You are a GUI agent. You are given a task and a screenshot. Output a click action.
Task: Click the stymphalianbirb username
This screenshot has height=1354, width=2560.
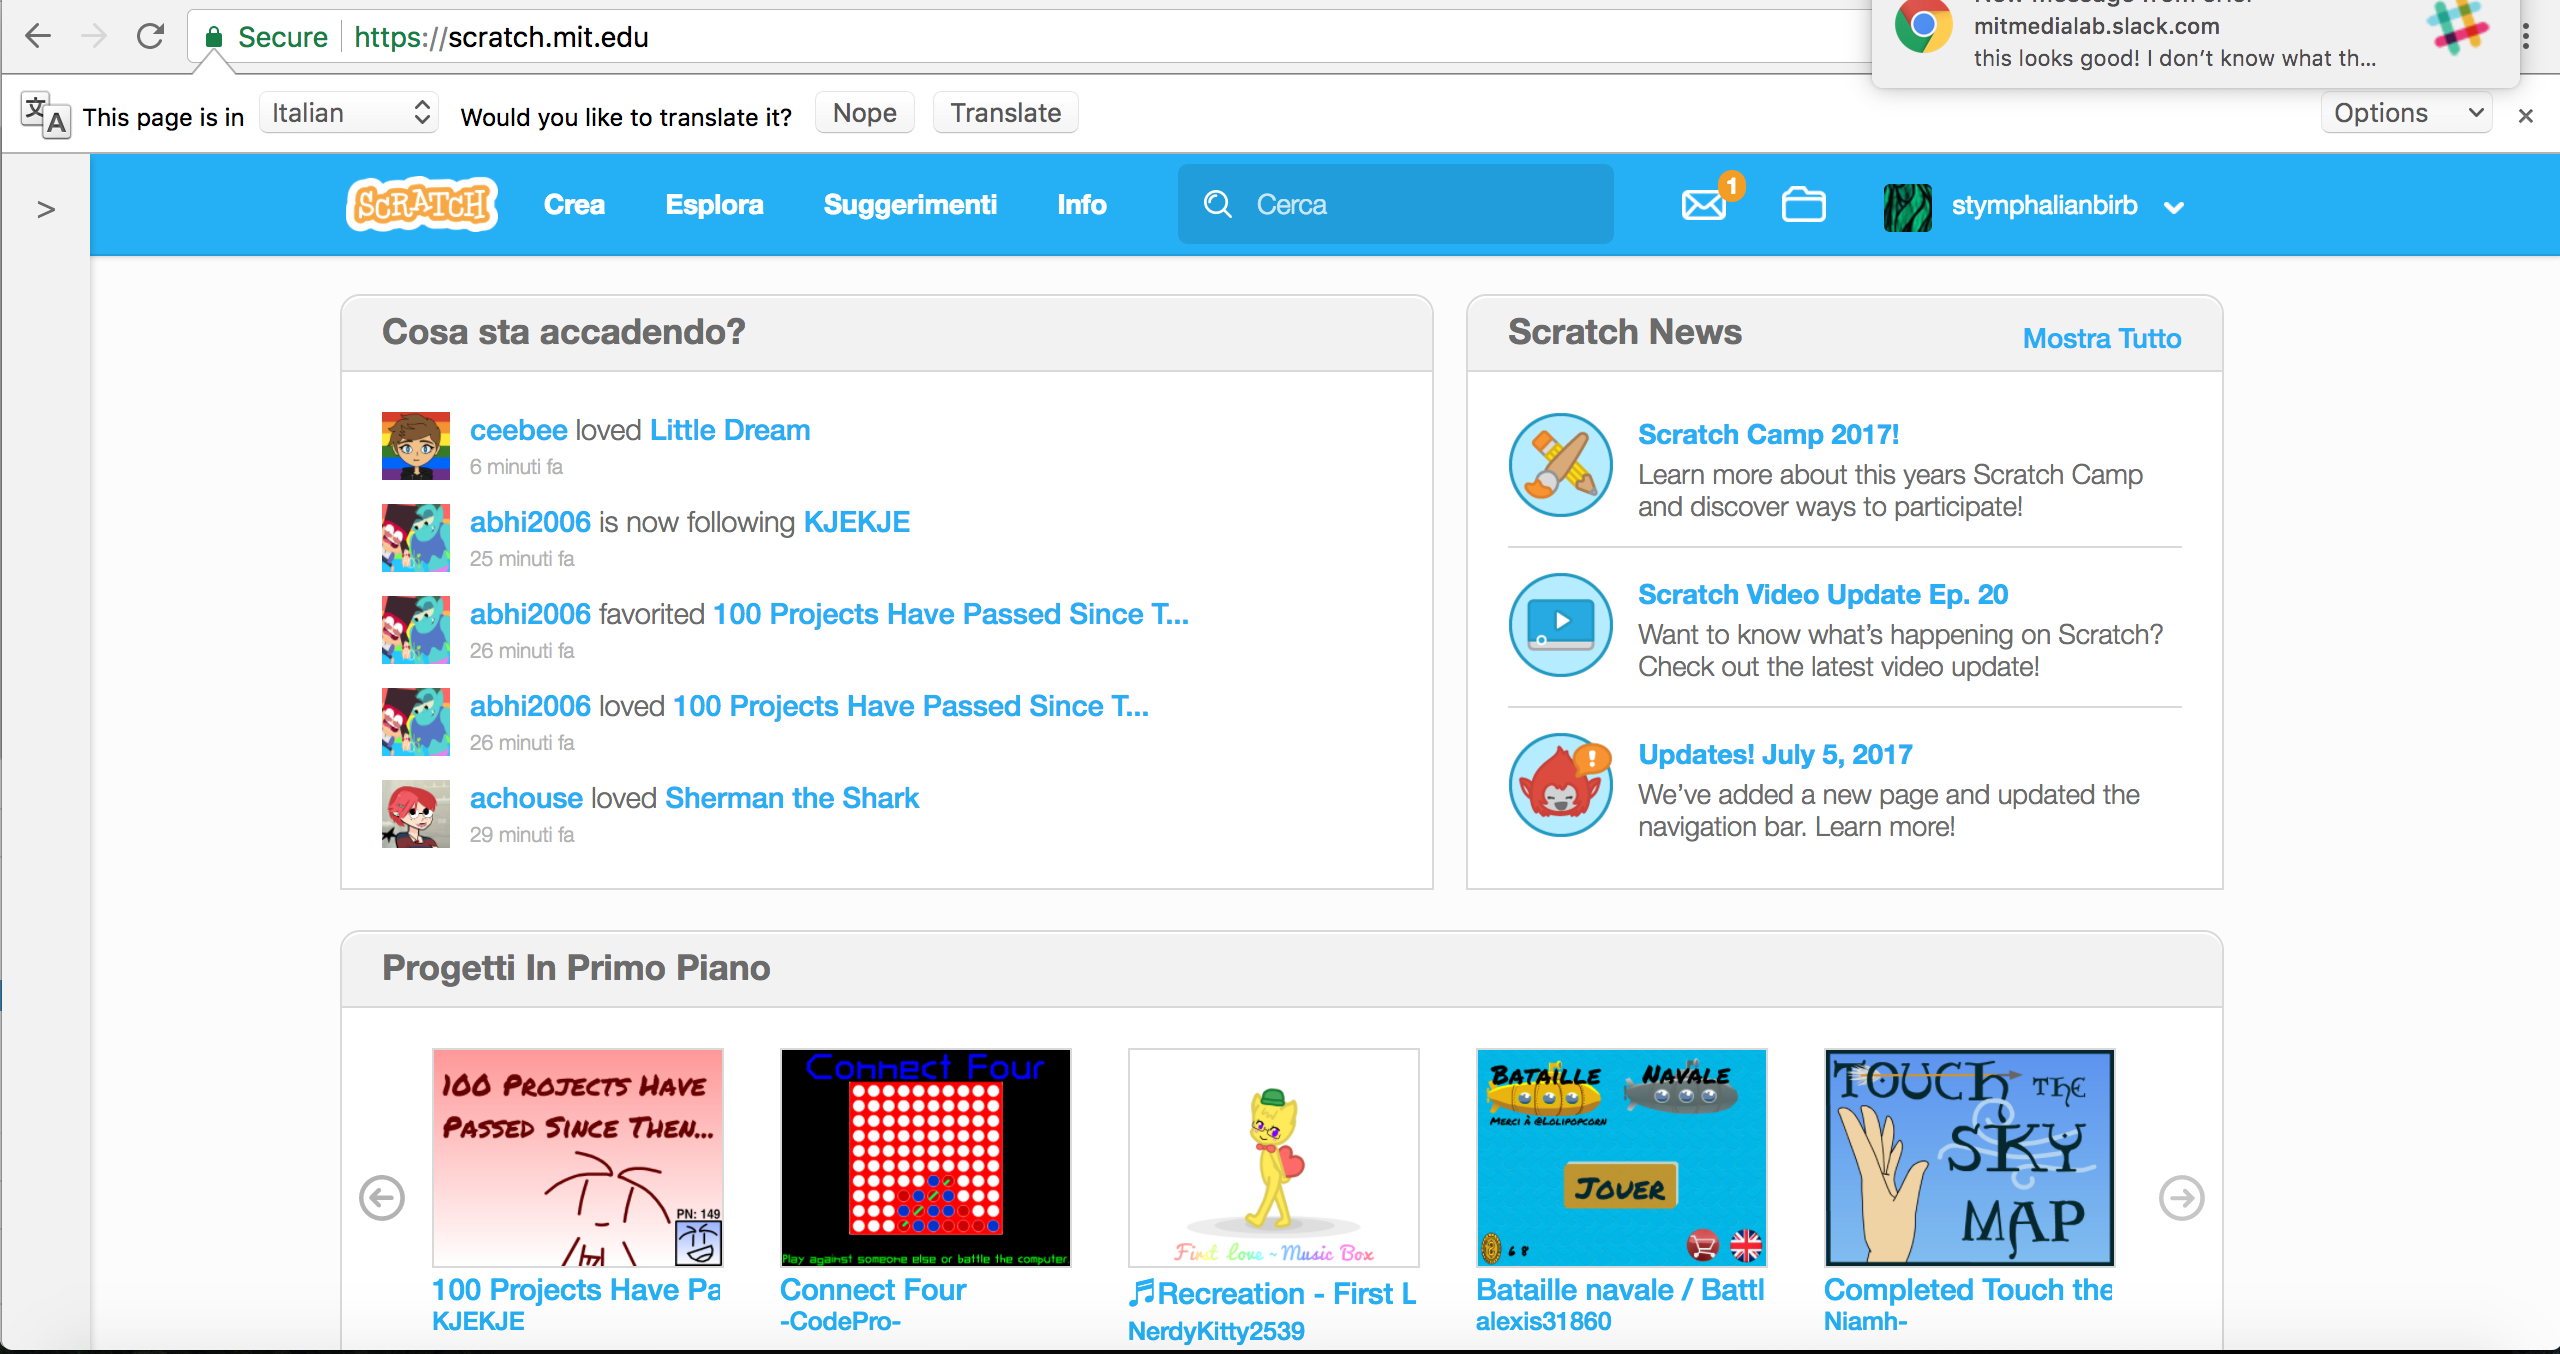[x=2044, y=205]
